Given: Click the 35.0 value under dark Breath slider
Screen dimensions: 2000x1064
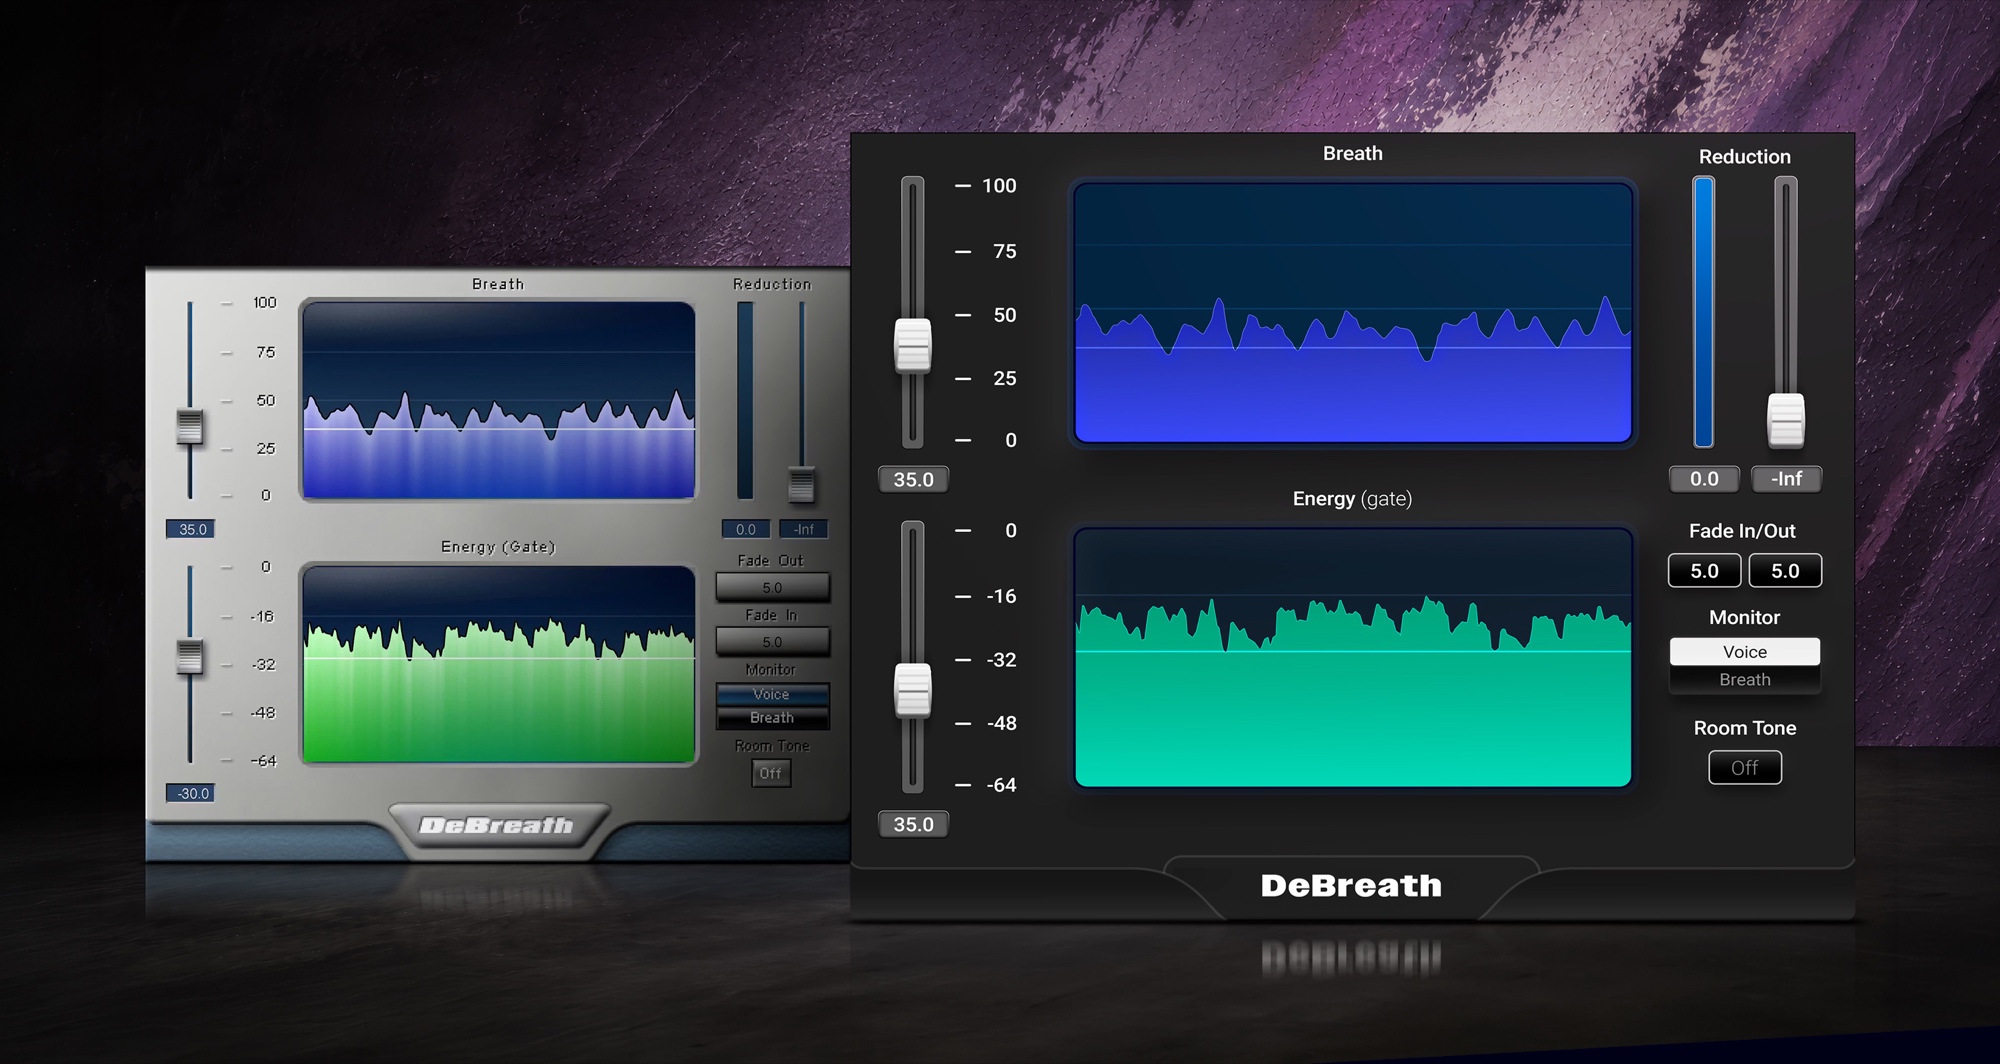Looking at the screenshot, I should tap(913, 479).
